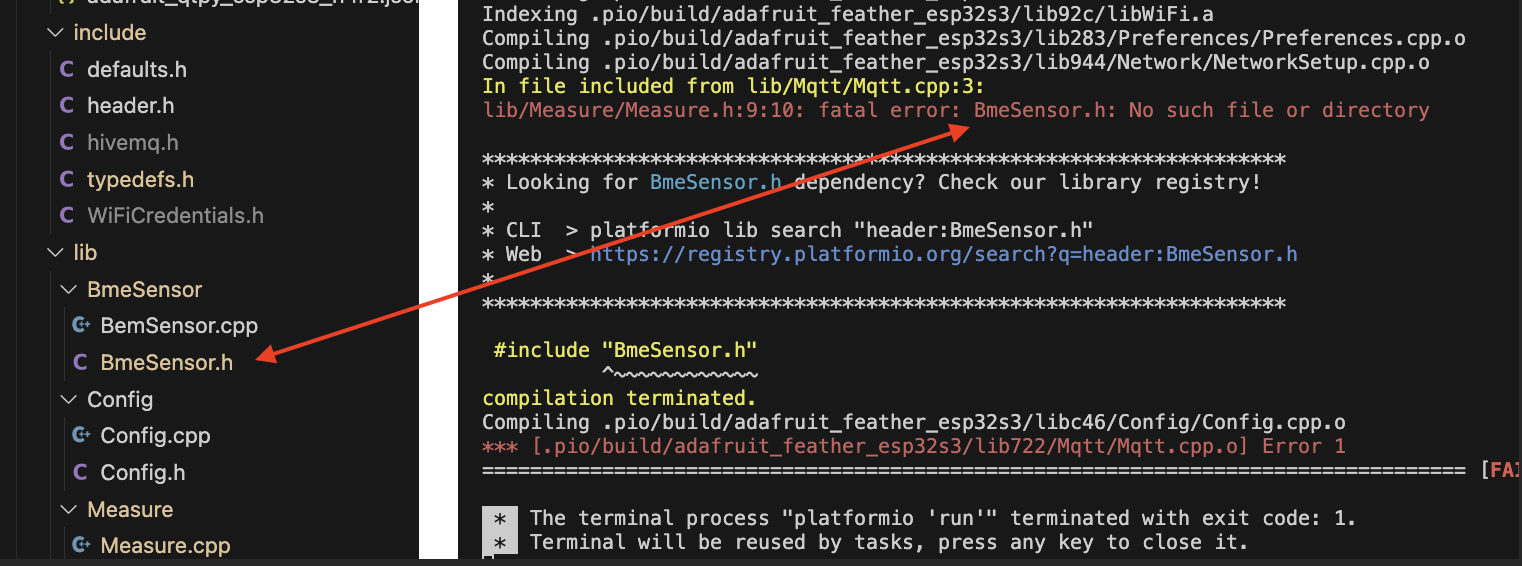The width and height of the screenshot is (1522, 566).
Task: Click the highlighted BmeSensor.h in terminal
Action: [x=716, y=182]
